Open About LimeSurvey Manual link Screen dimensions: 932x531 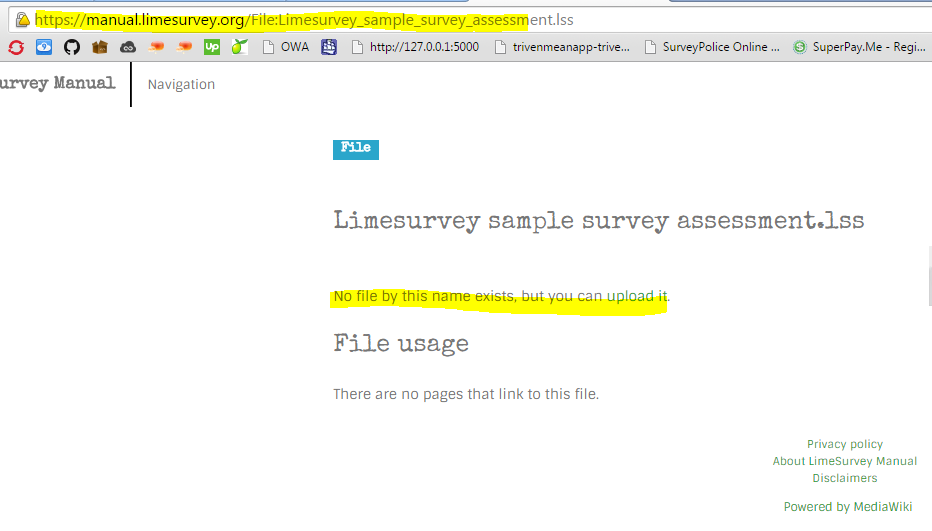point(845,461)
